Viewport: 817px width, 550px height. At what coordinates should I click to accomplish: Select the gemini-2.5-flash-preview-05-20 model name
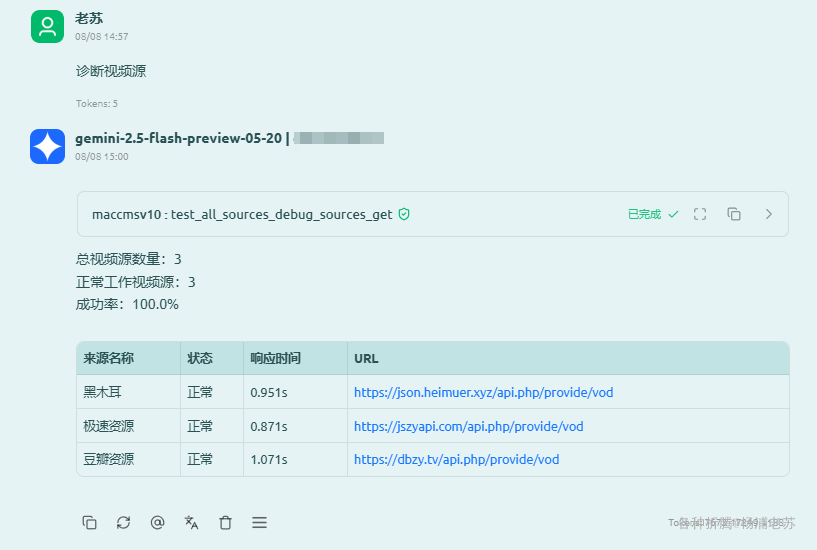pos(178,139)
